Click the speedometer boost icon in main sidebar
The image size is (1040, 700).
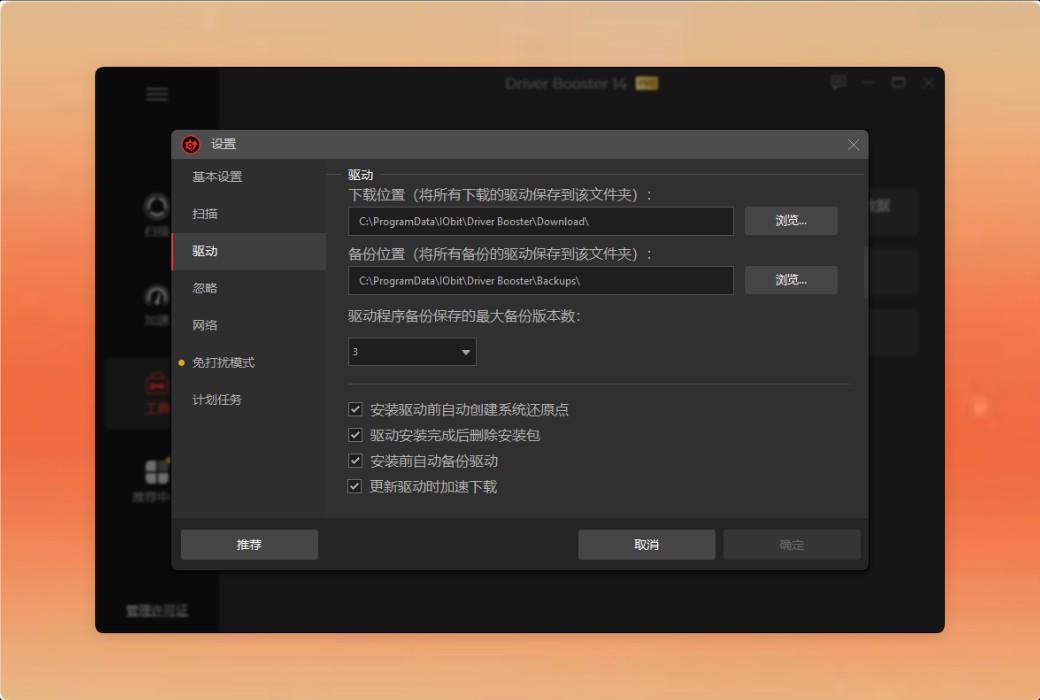pyautogui.click(x=157, y=295)
